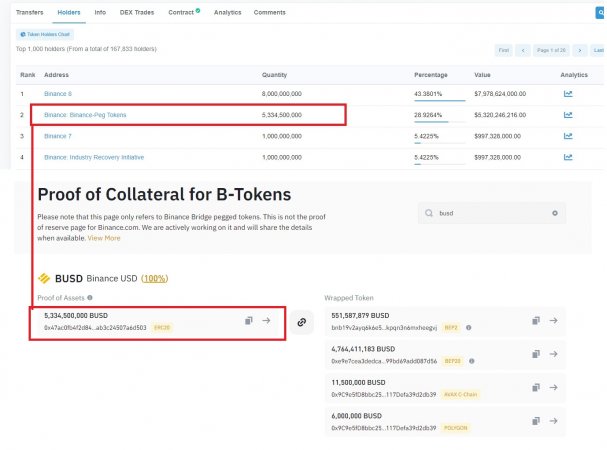The height and width of the screenshot is (450, 607).
Task: Click the Quantity column header
Action: pos(274,75)
